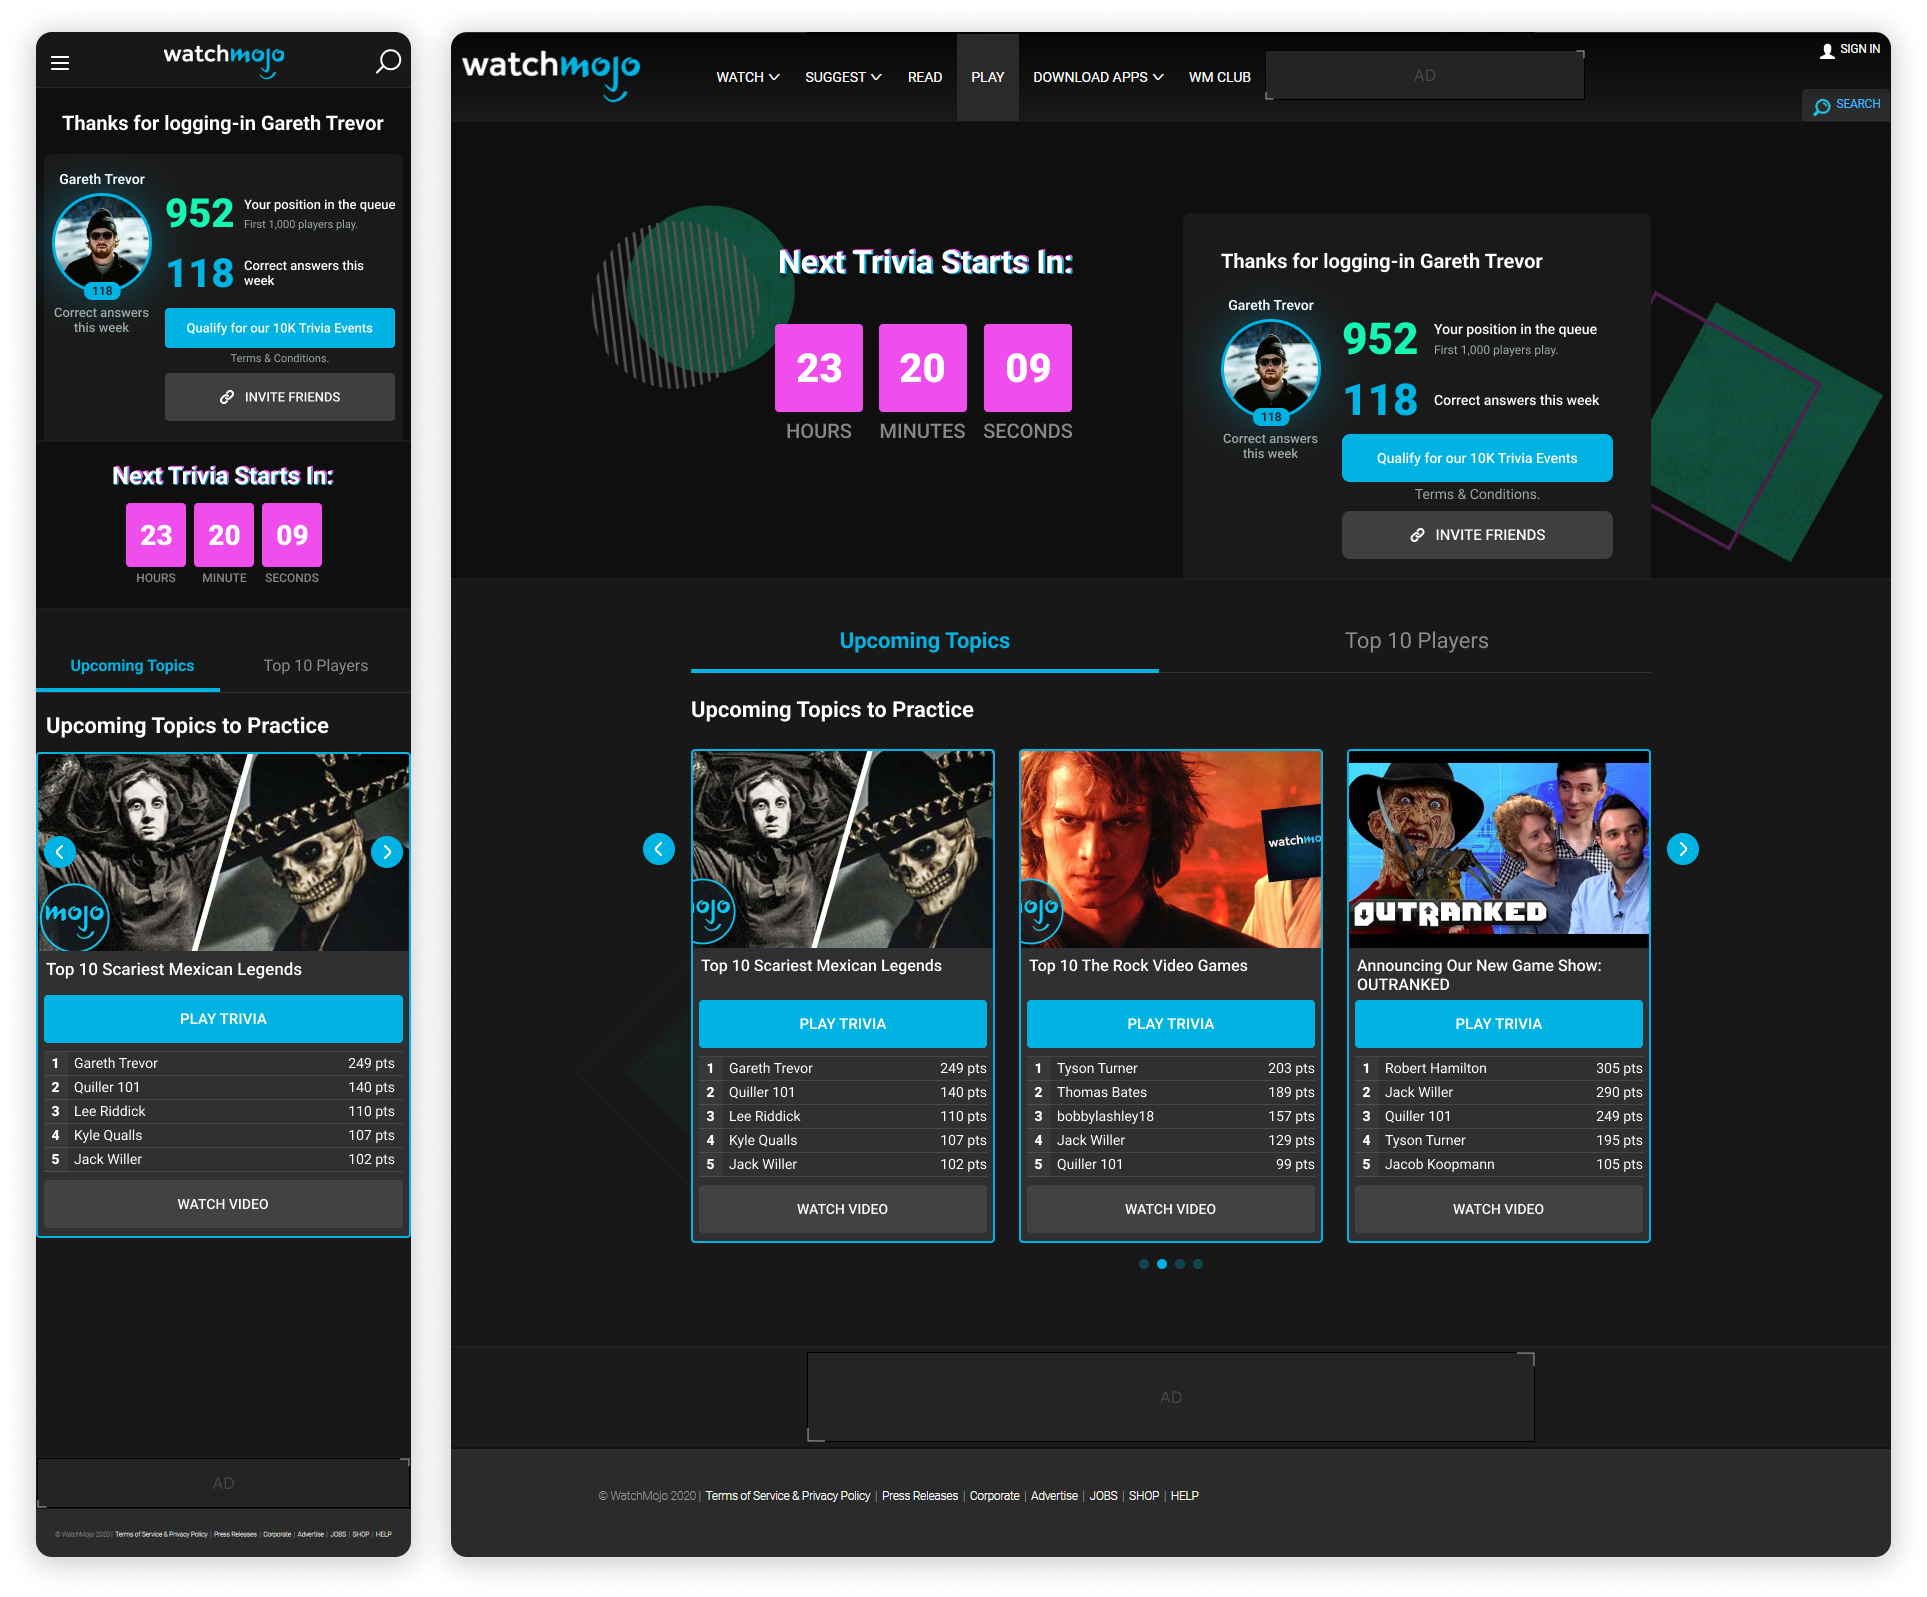The image size is (1927, 1597).
Task: Open mobile Terms & Conditions link
Action: pyautogui.click(x=280, y=358)
